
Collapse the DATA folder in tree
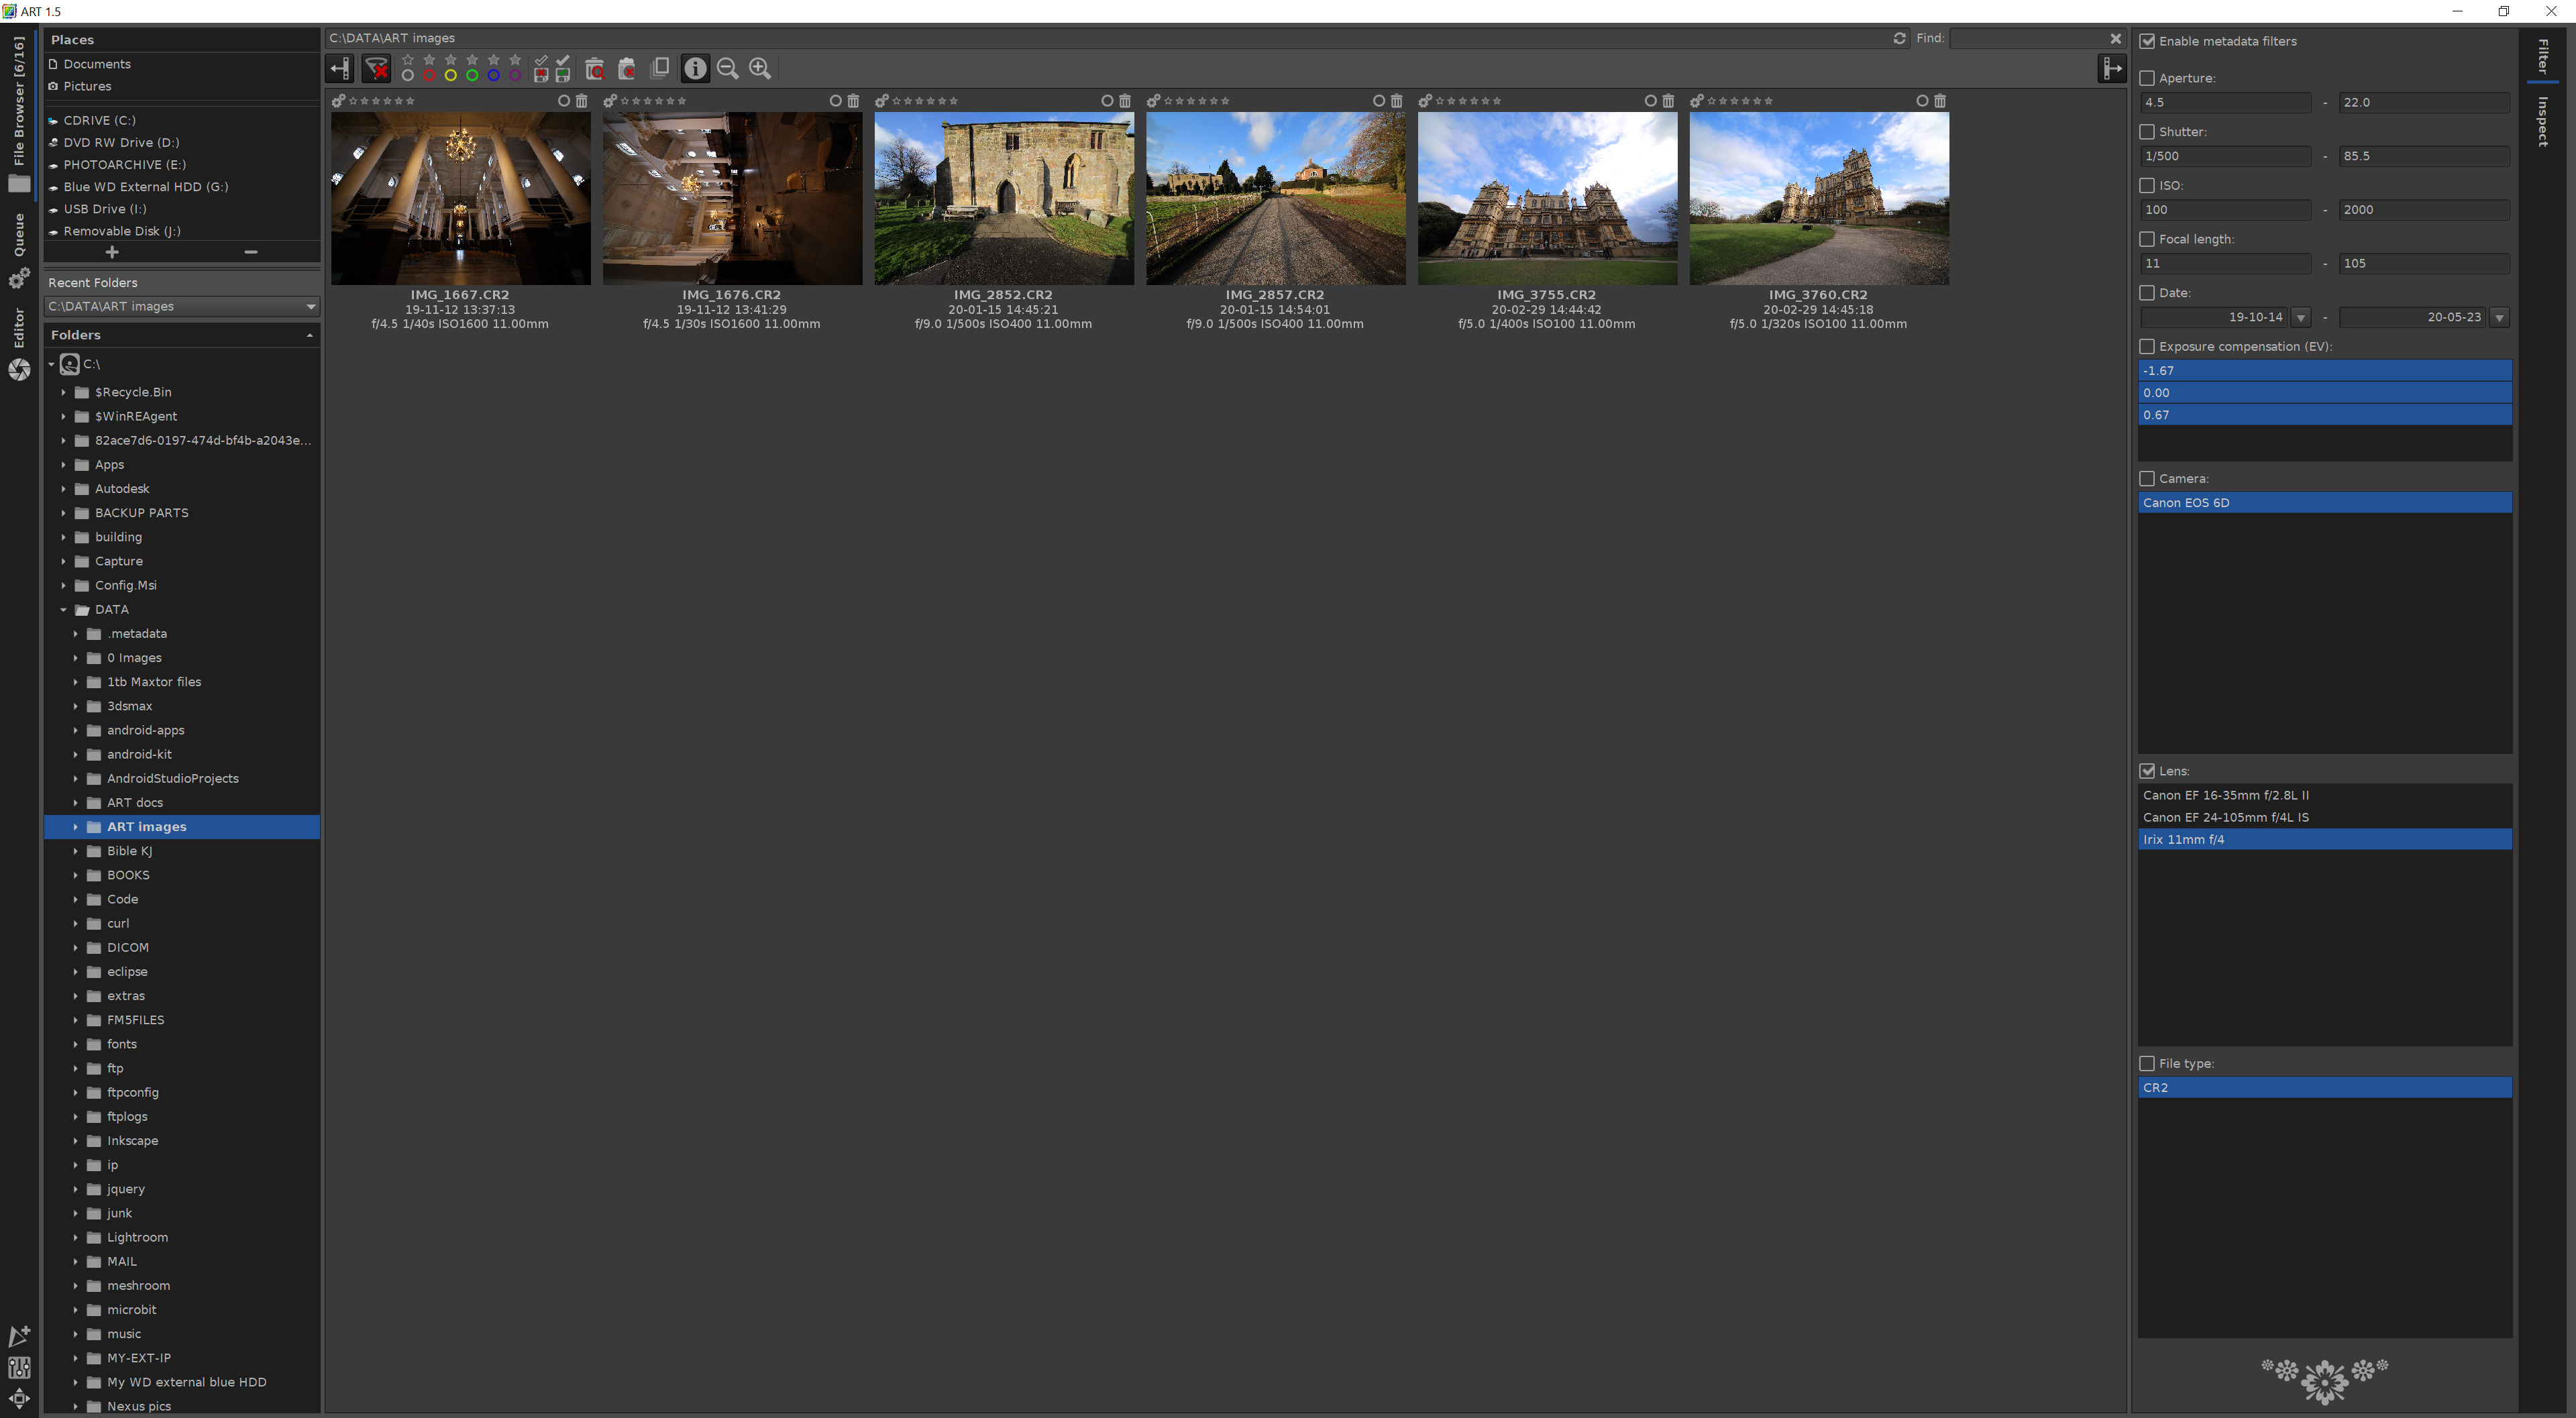(x=63, y=610)
